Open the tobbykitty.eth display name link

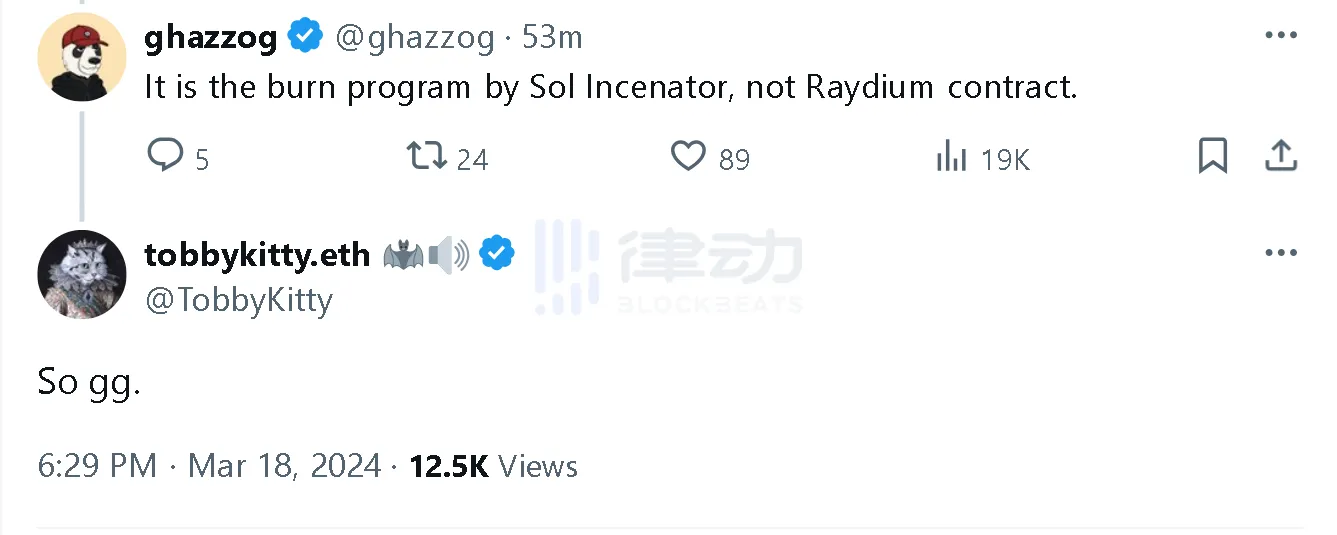257,255
